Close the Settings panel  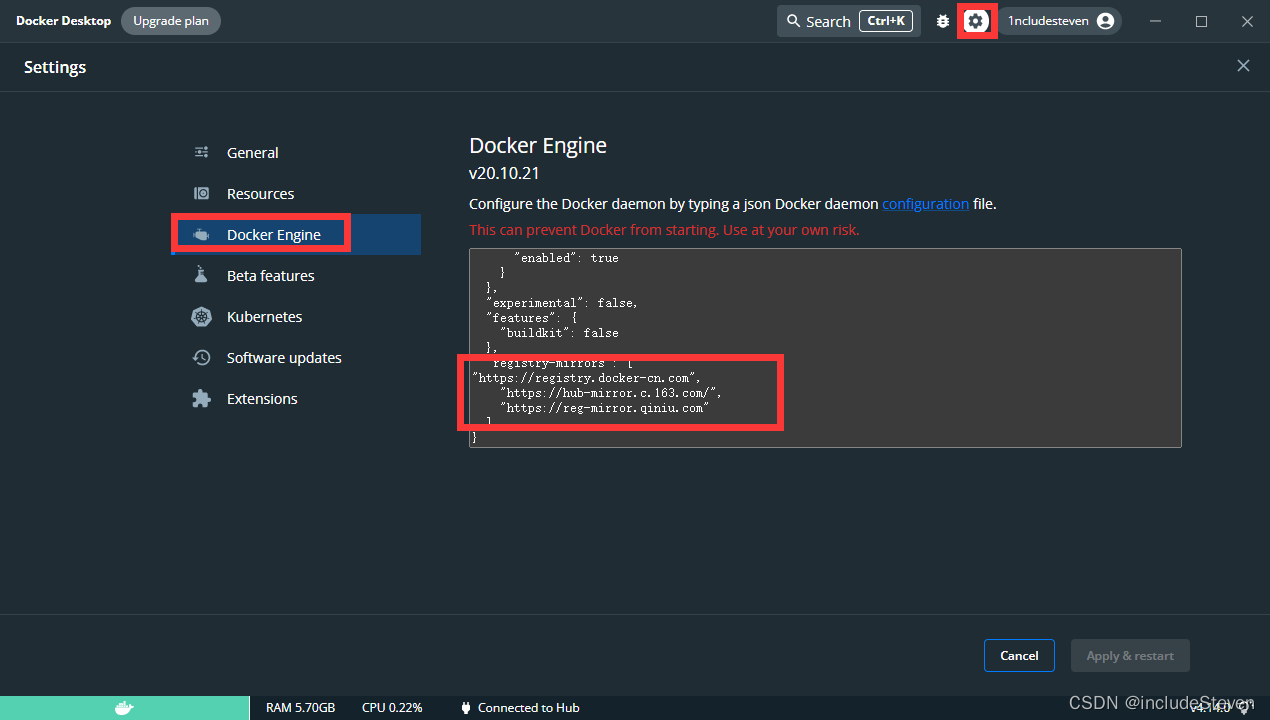[x=1243, y=66]
